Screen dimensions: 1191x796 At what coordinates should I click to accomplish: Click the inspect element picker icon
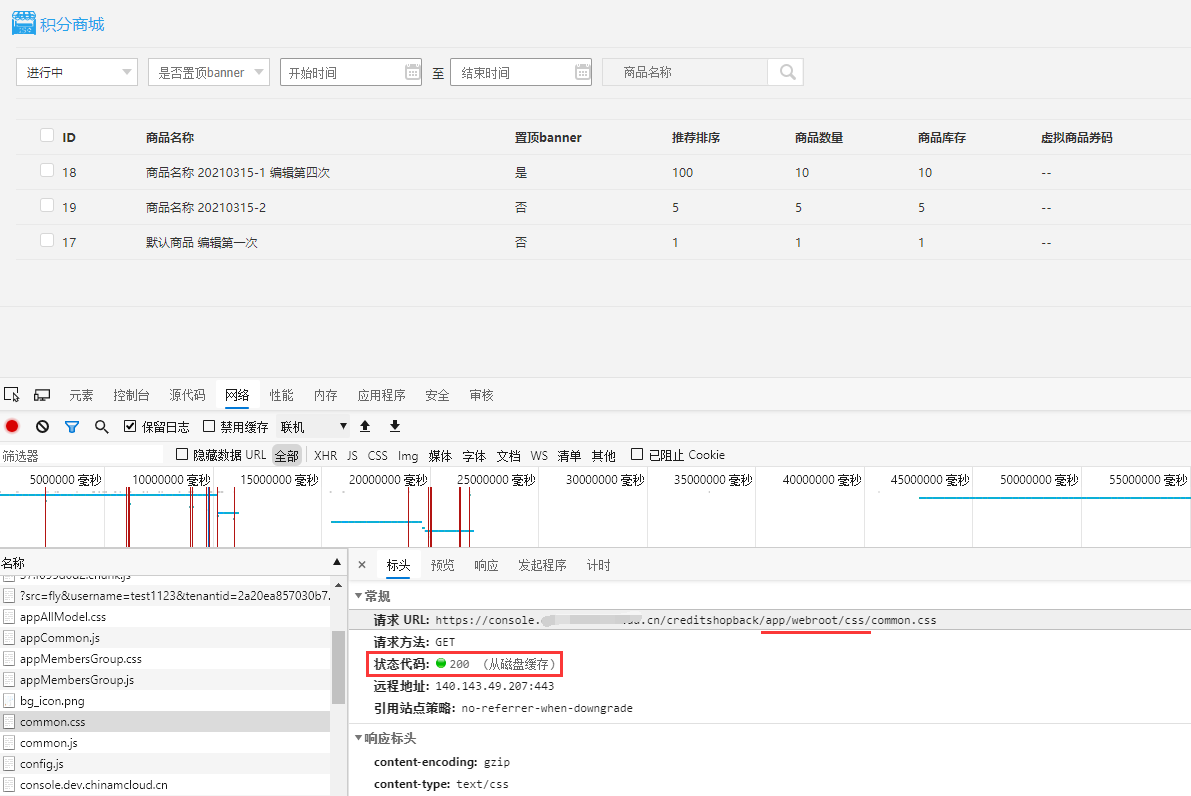(12, 395)
